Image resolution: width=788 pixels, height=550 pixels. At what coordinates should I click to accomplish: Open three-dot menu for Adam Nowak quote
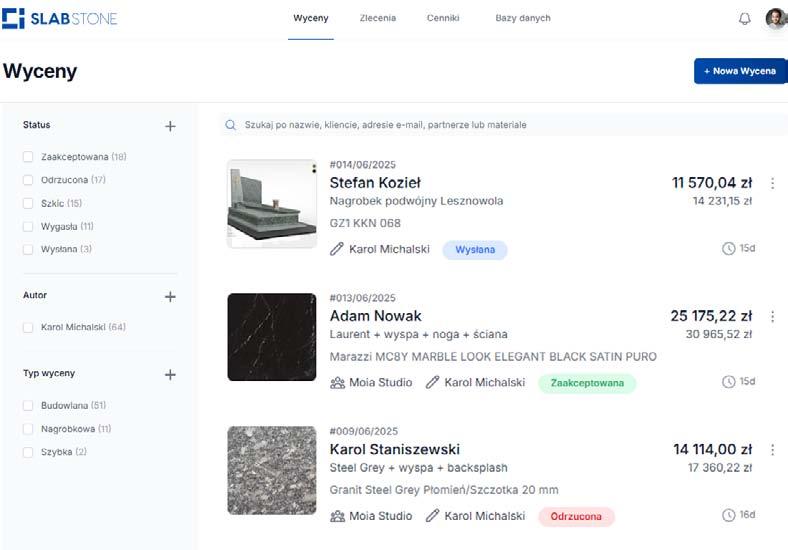point(772,316)
